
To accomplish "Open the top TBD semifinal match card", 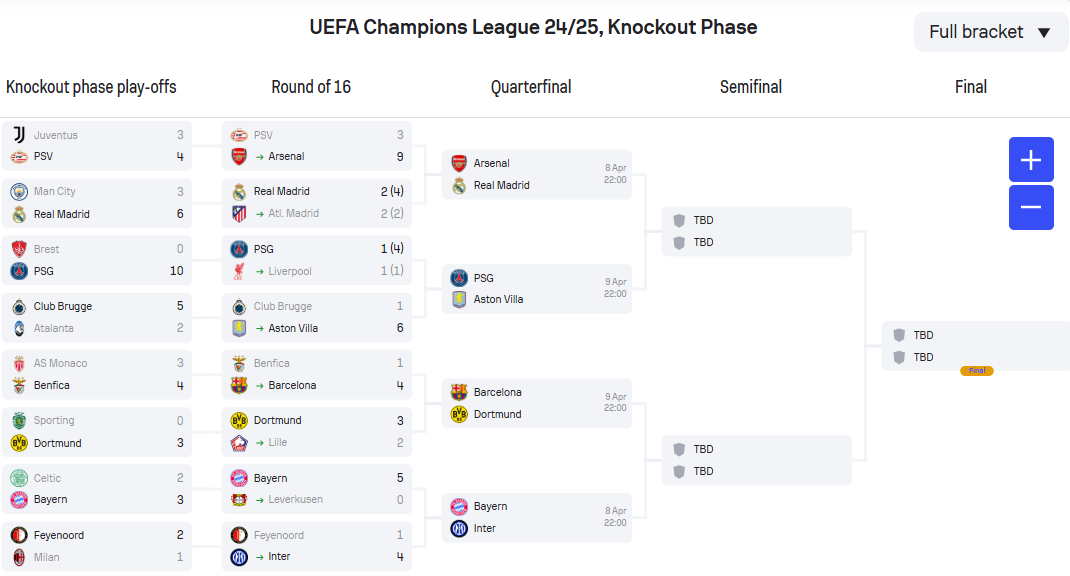I will pos(757,231).
